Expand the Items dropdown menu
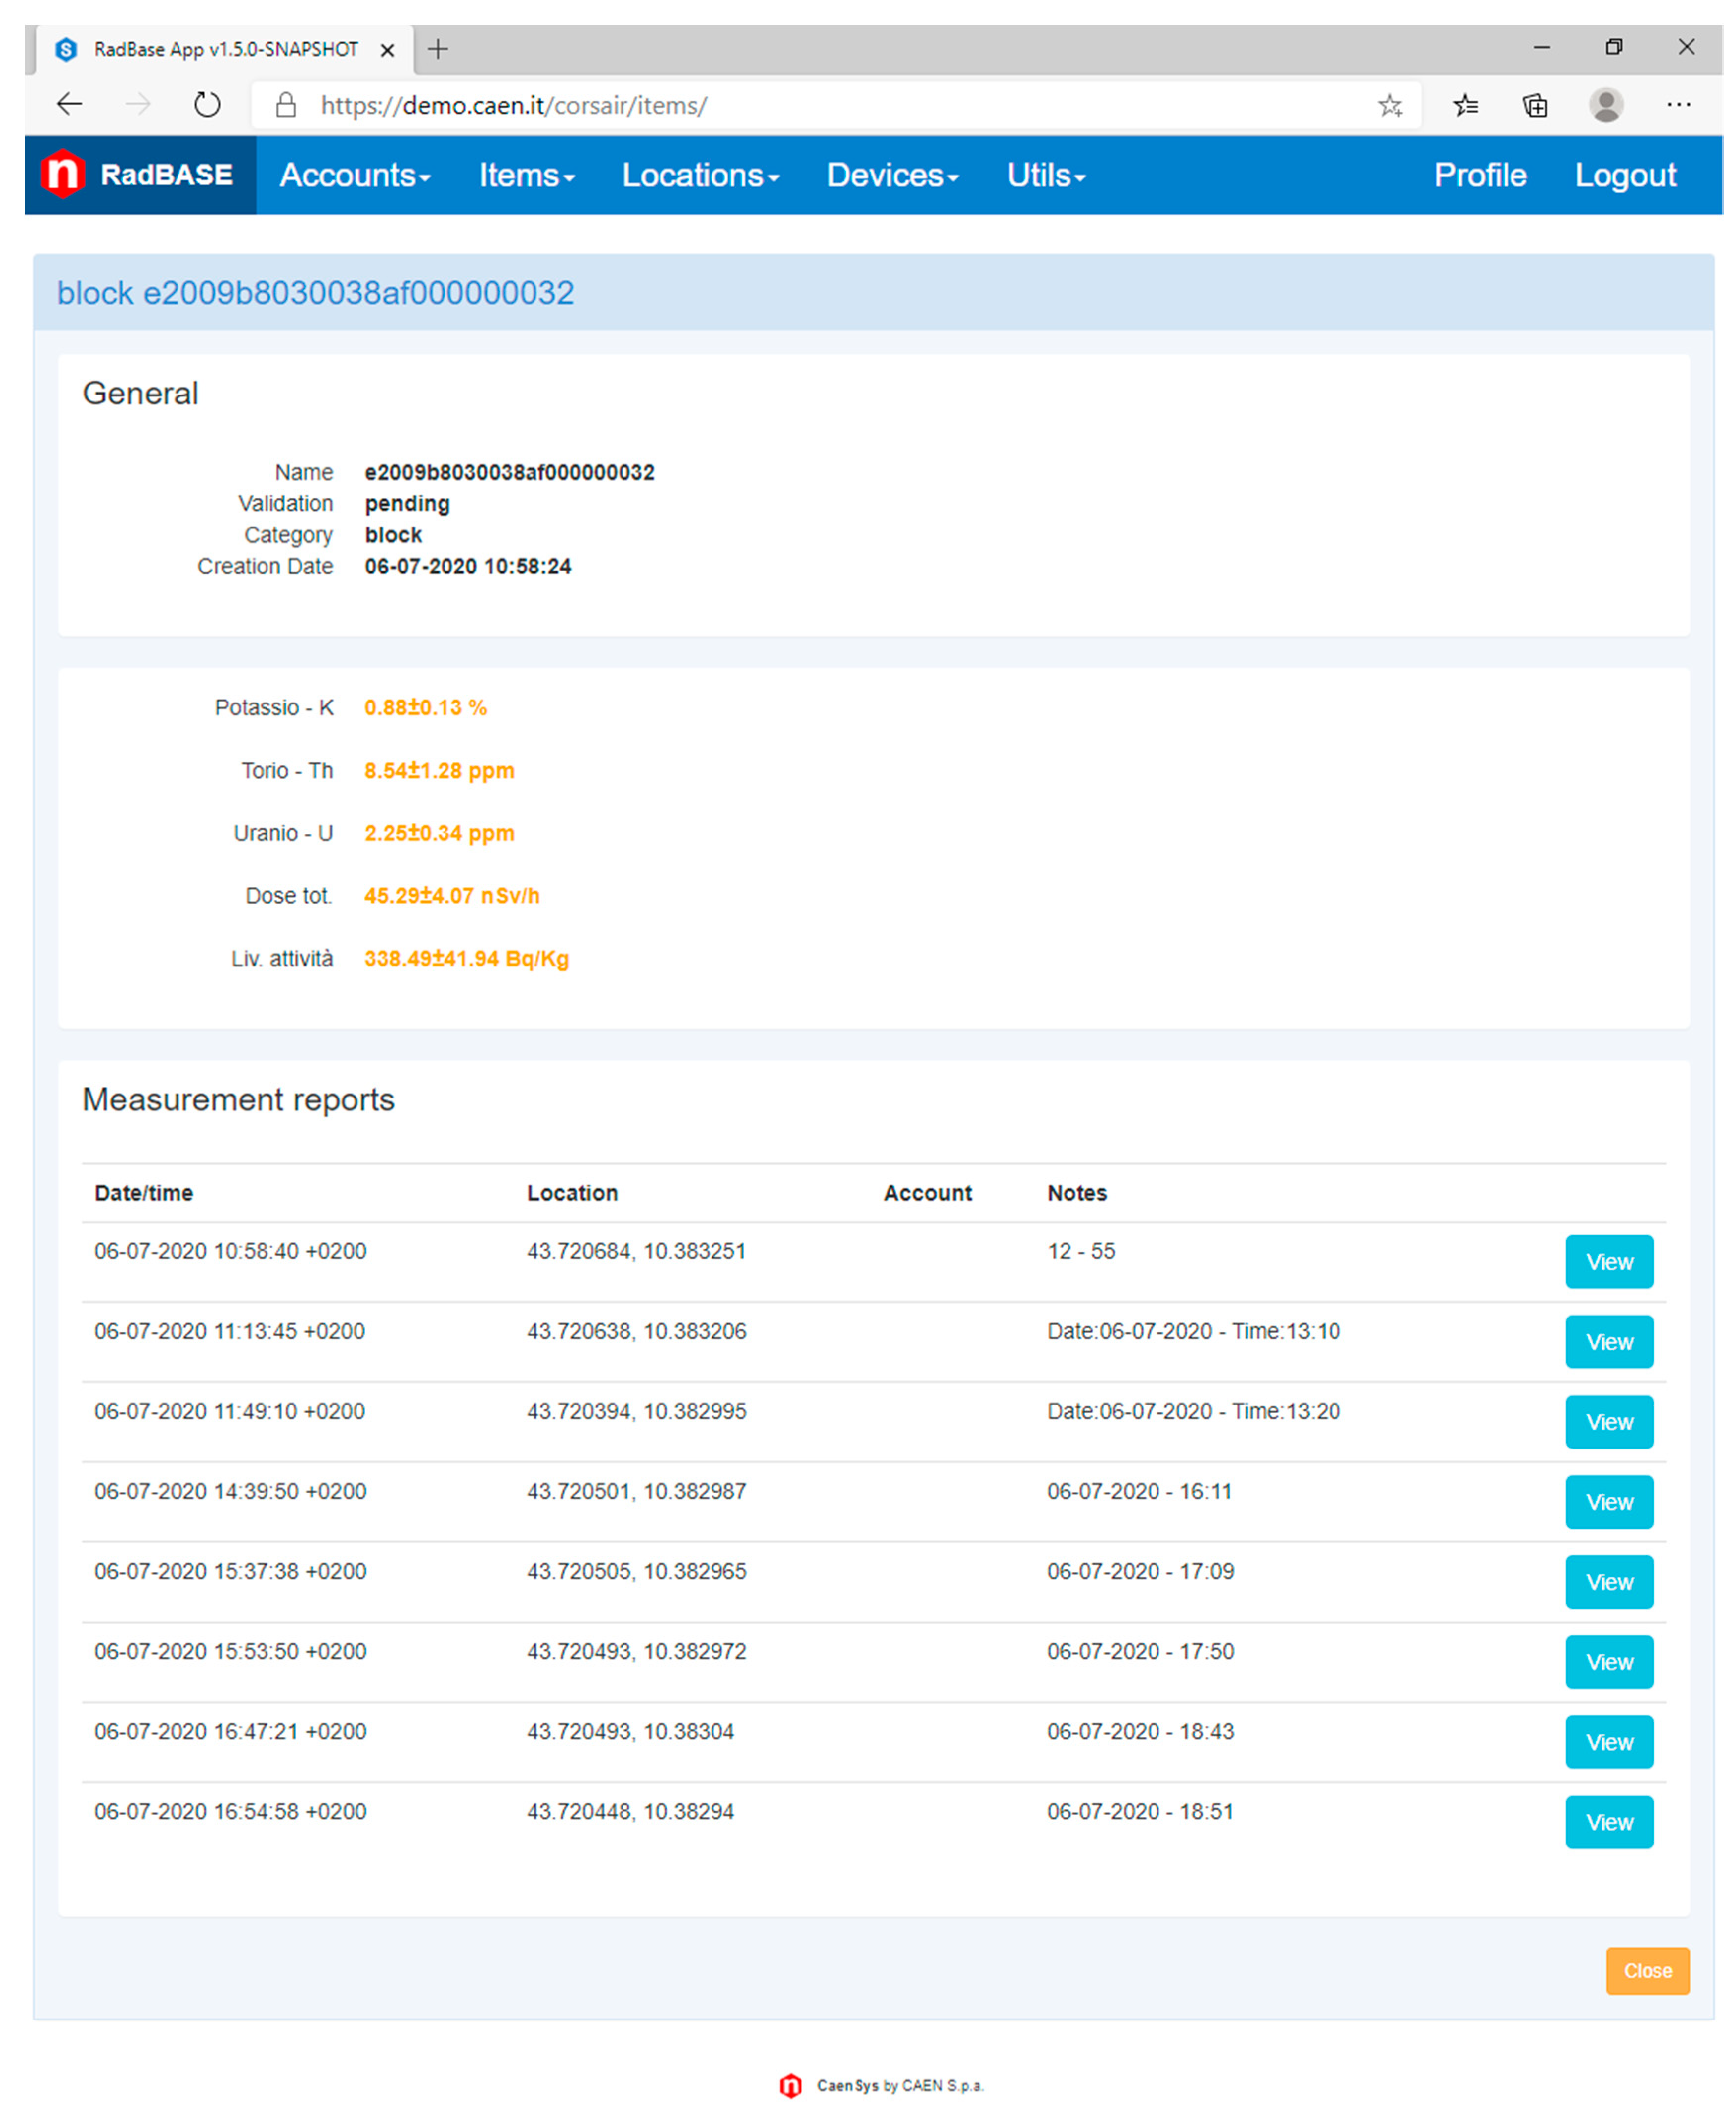 click(x=526, y=175)
